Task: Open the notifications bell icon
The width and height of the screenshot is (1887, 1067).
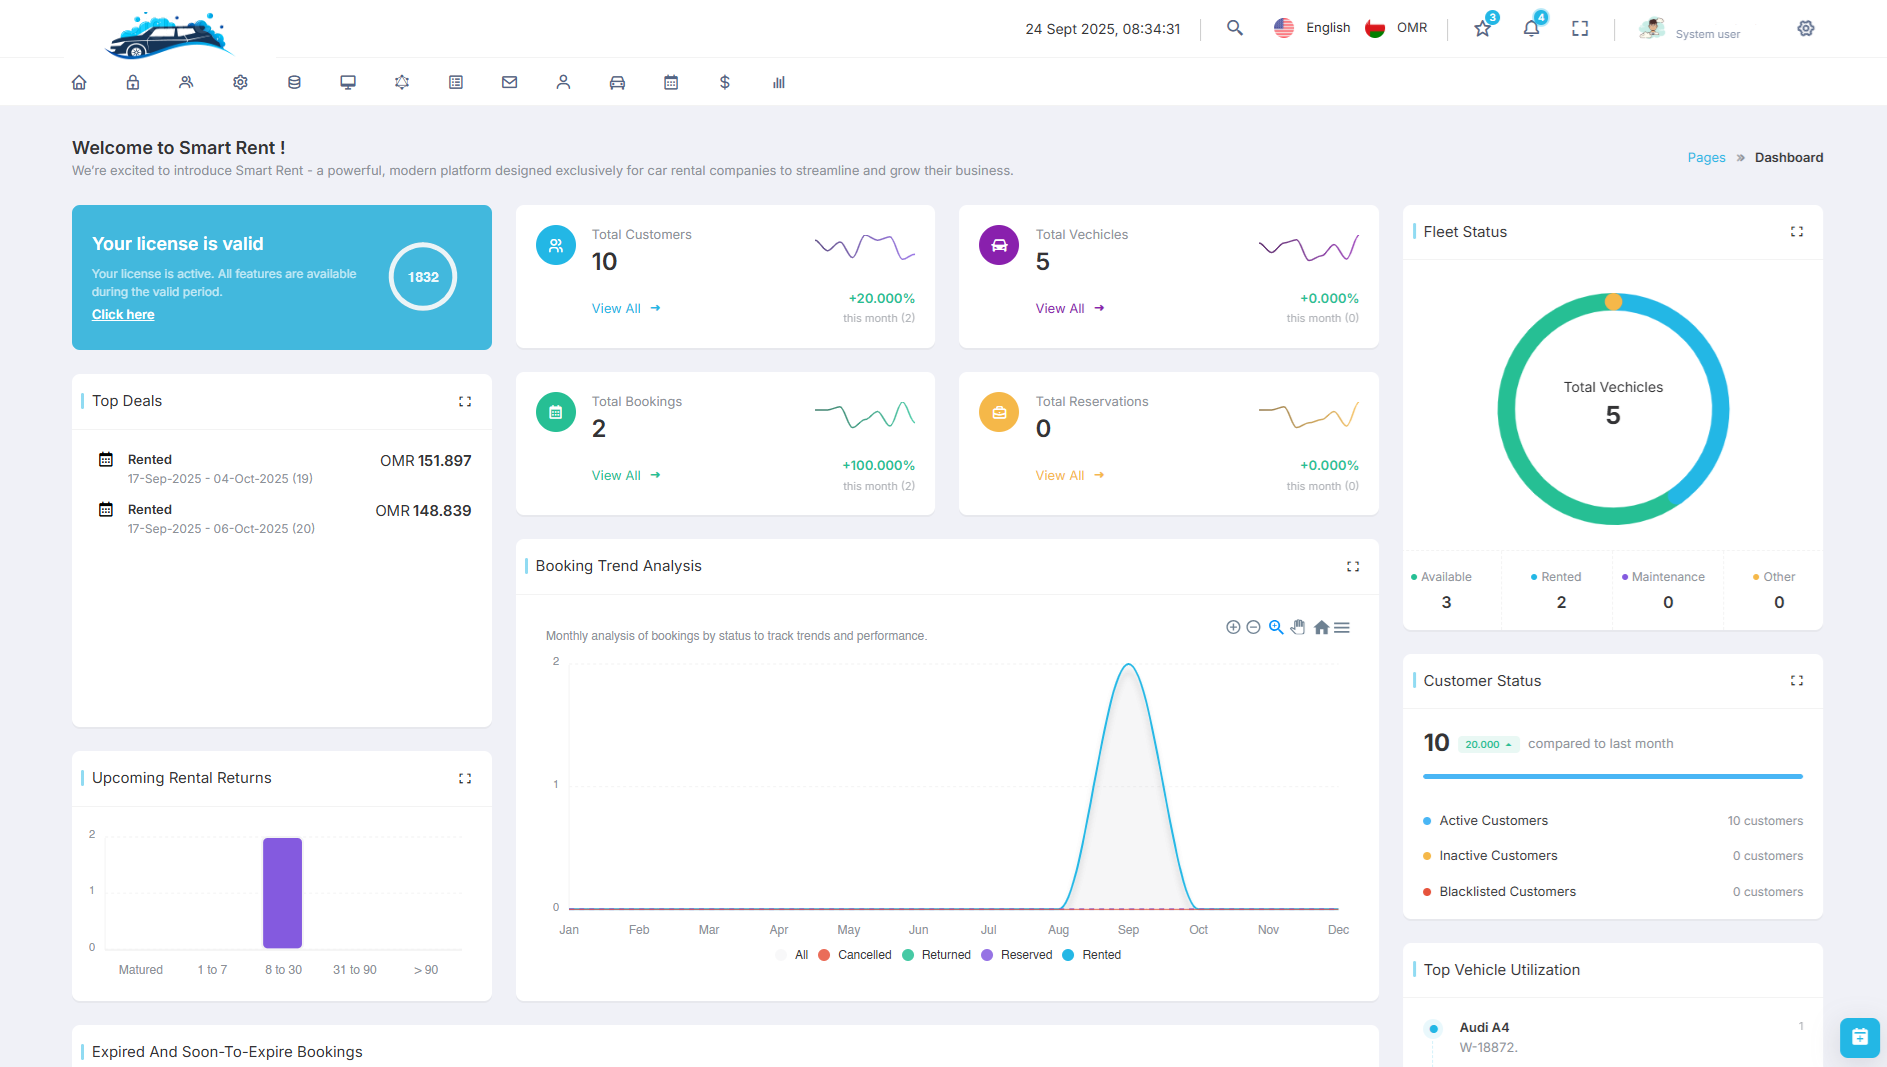Action: pyautogui.click(x=1531, y=28)
